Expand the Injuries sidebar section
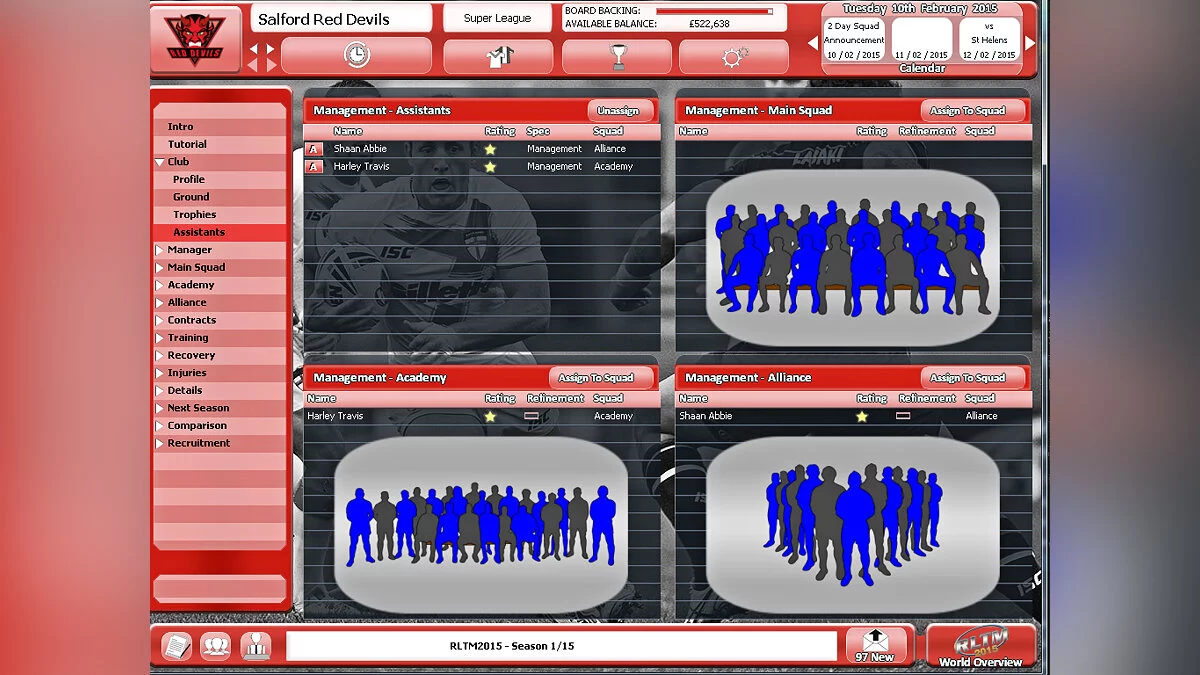Screen dimensions: 1200x675 pyautogui.click(x=159, y=373)
